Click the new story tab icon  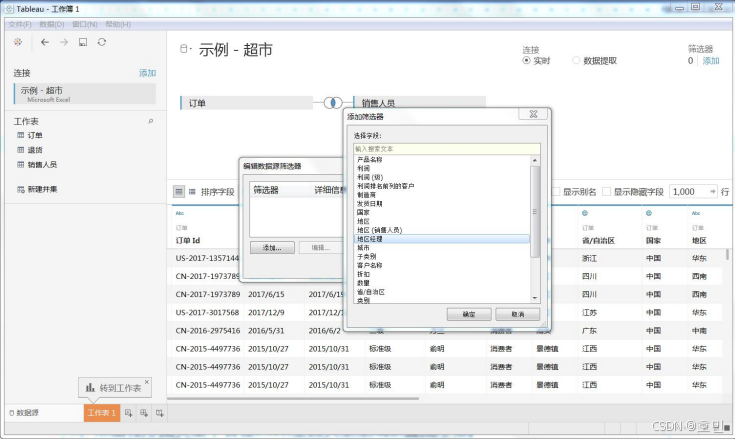[x=160, y=413]
